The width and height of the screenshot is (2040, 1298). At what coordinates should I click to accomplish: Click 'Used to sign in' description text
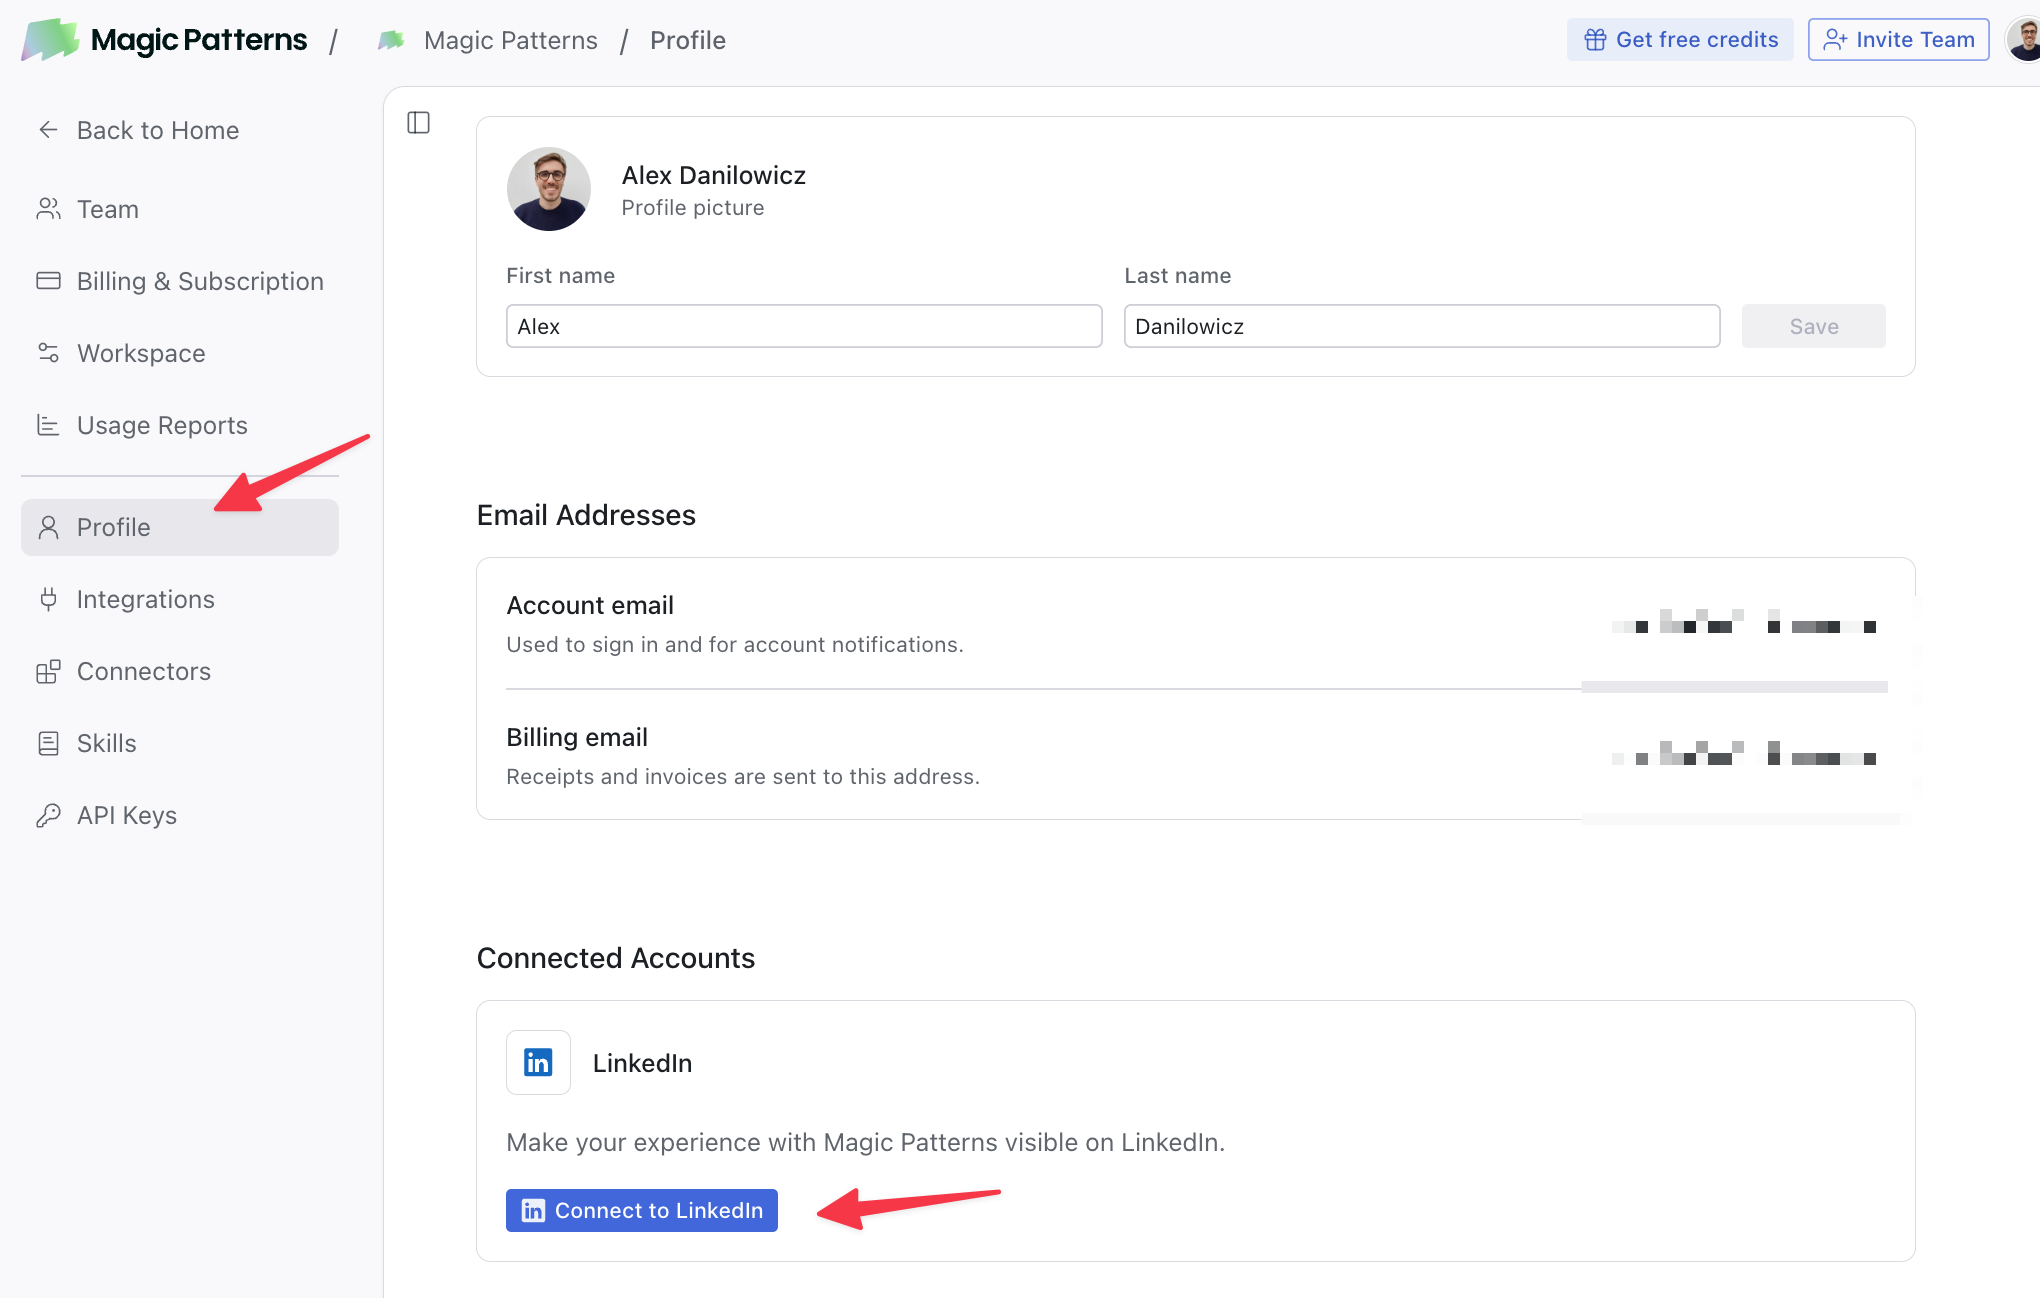pyautogui.click(x=735, y=644)
